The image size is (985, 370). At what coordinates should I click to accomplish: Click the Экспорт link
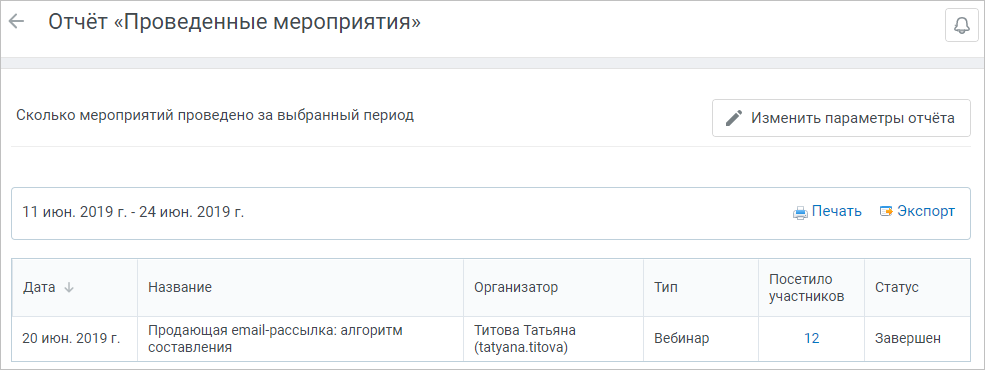click(926, 211)
